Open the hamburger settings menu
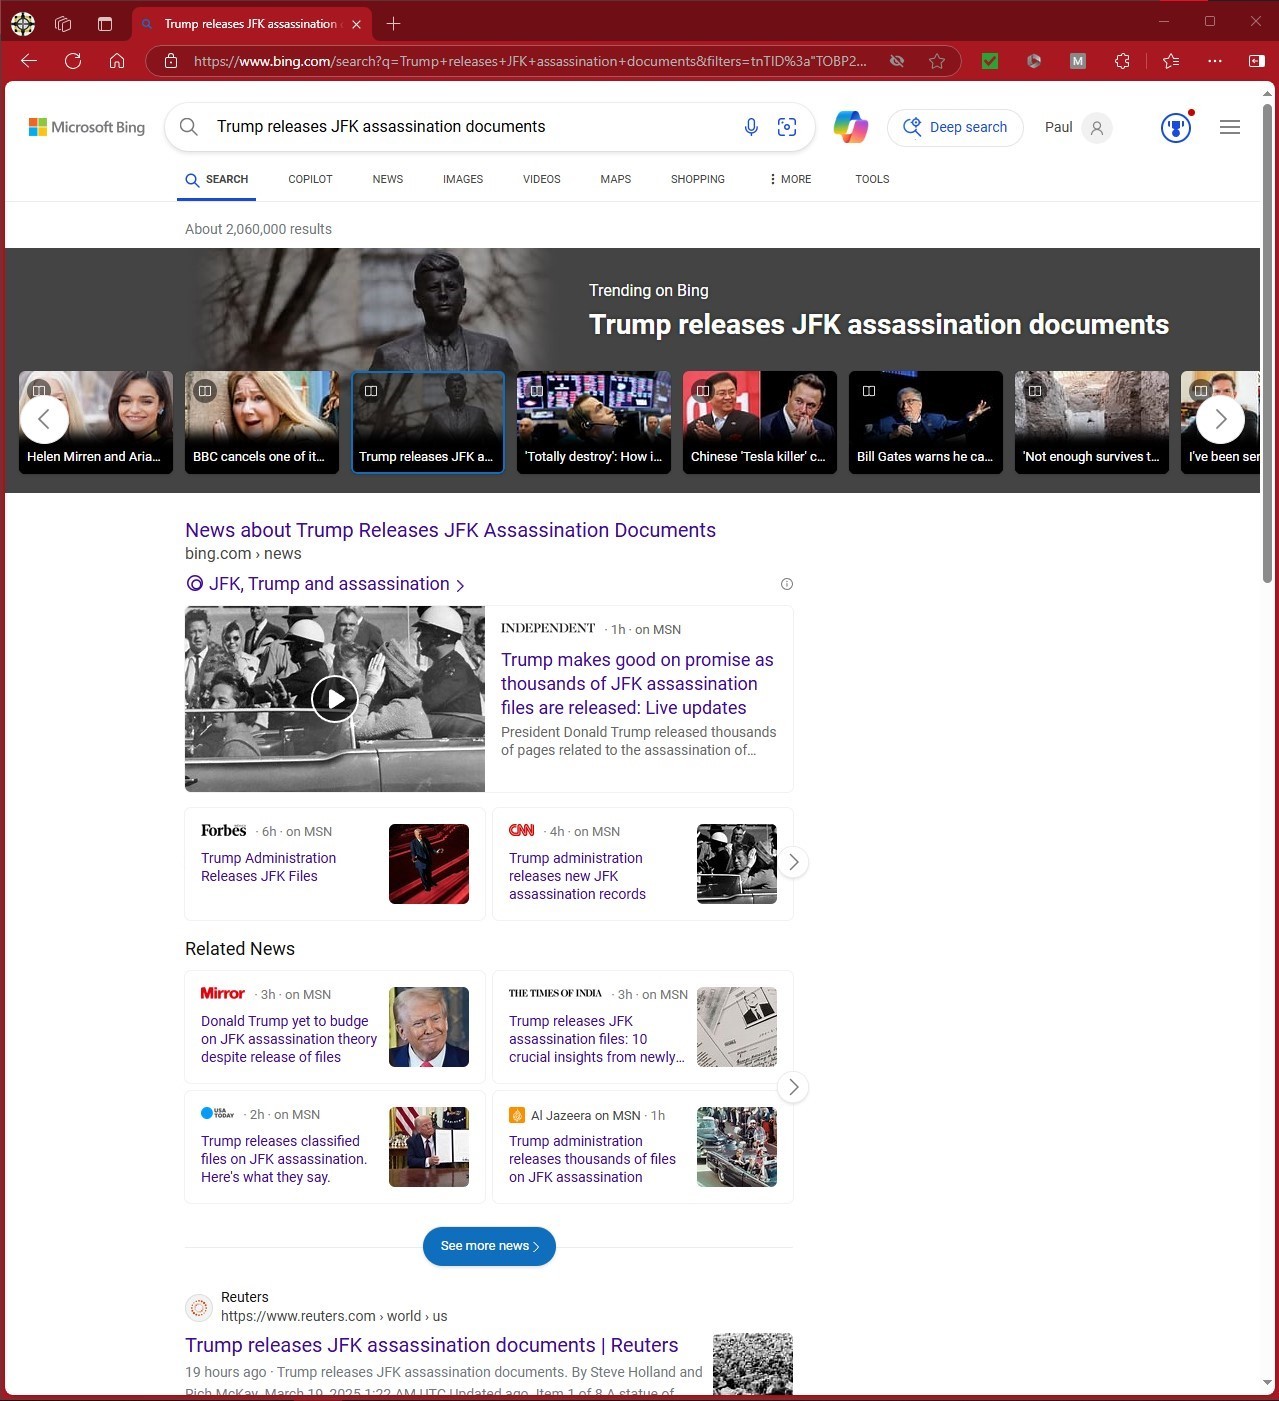Viewport: 1279px width, 1401px height. pos(1230,127)
